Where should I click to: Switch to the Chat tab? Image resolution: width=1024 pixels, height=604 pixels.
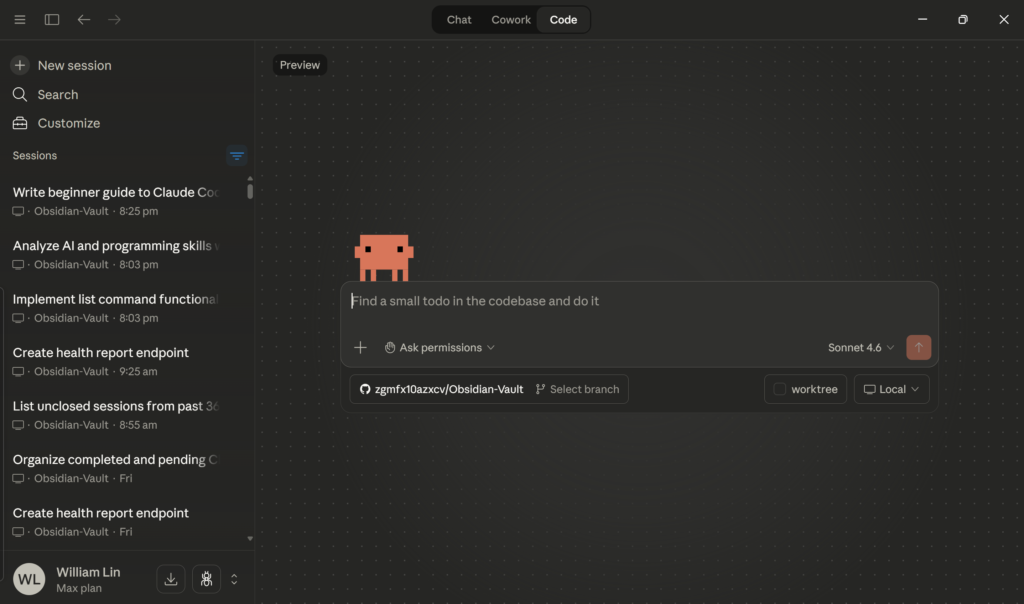pos(459,20)
